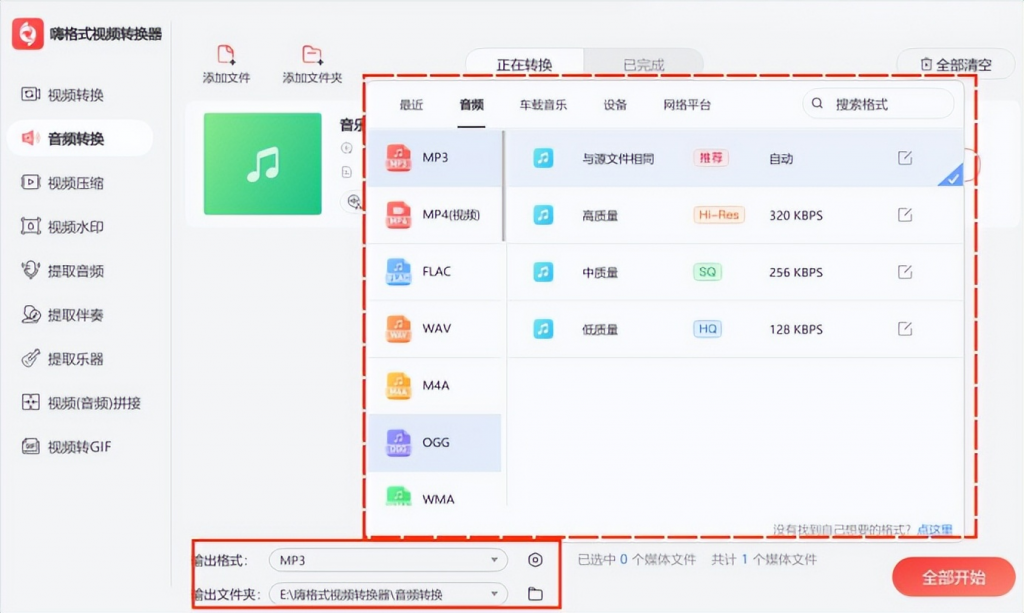Screen dimensions: 1024x613
Task: Open the 输出文件夹 dropdown
Action: tap(390, 594)
